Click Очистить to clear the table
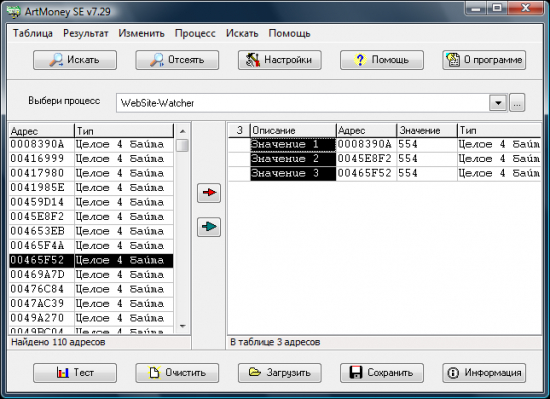 coord(177,373)
